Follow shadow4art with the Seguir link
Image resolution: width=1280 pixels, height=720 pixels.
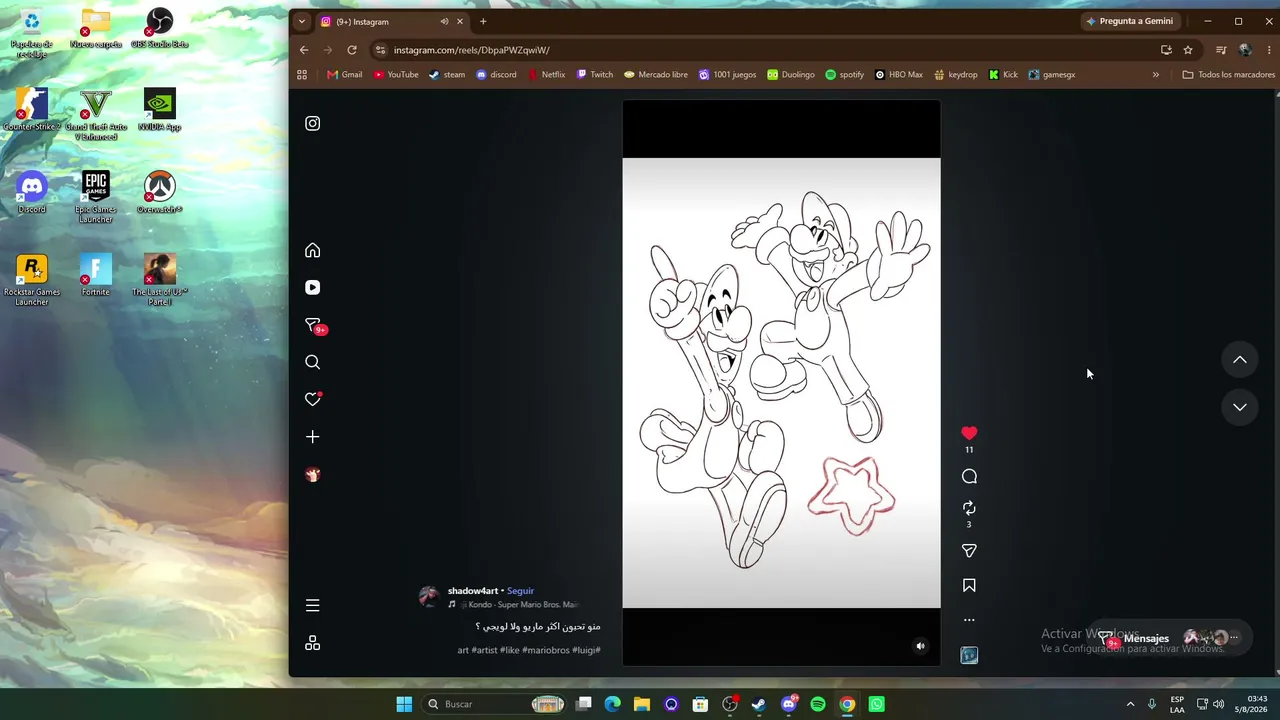tap(520, 591)
